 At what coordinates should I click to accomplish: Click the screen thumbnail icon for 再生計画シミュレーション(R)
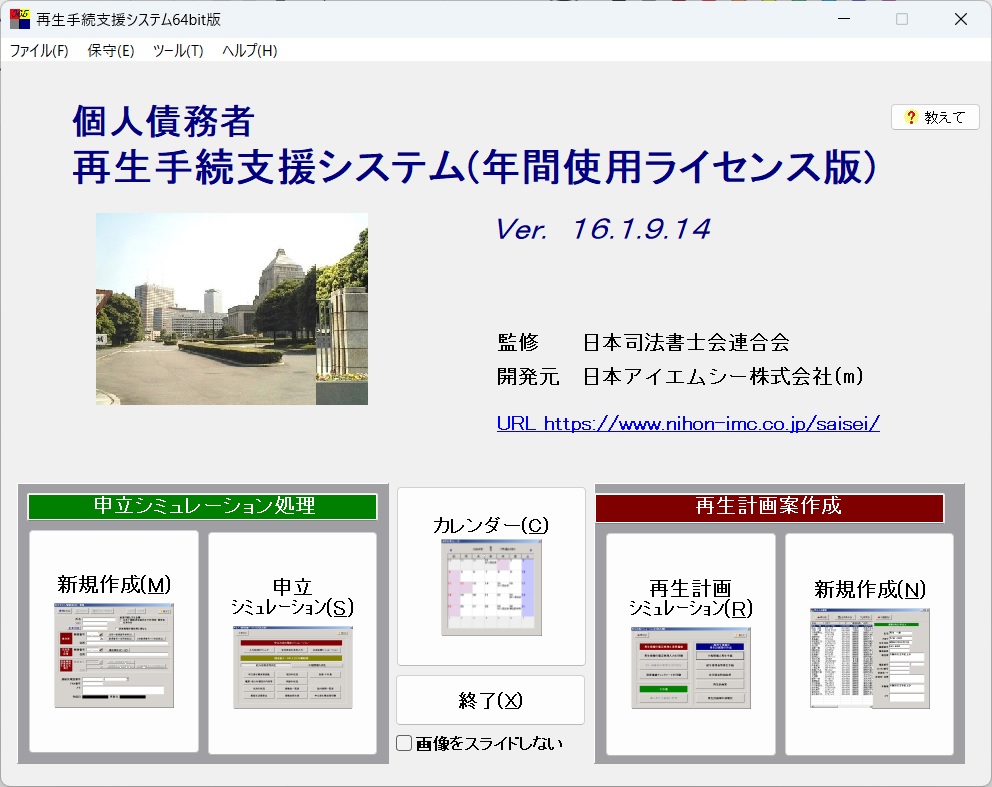[691, 665]
